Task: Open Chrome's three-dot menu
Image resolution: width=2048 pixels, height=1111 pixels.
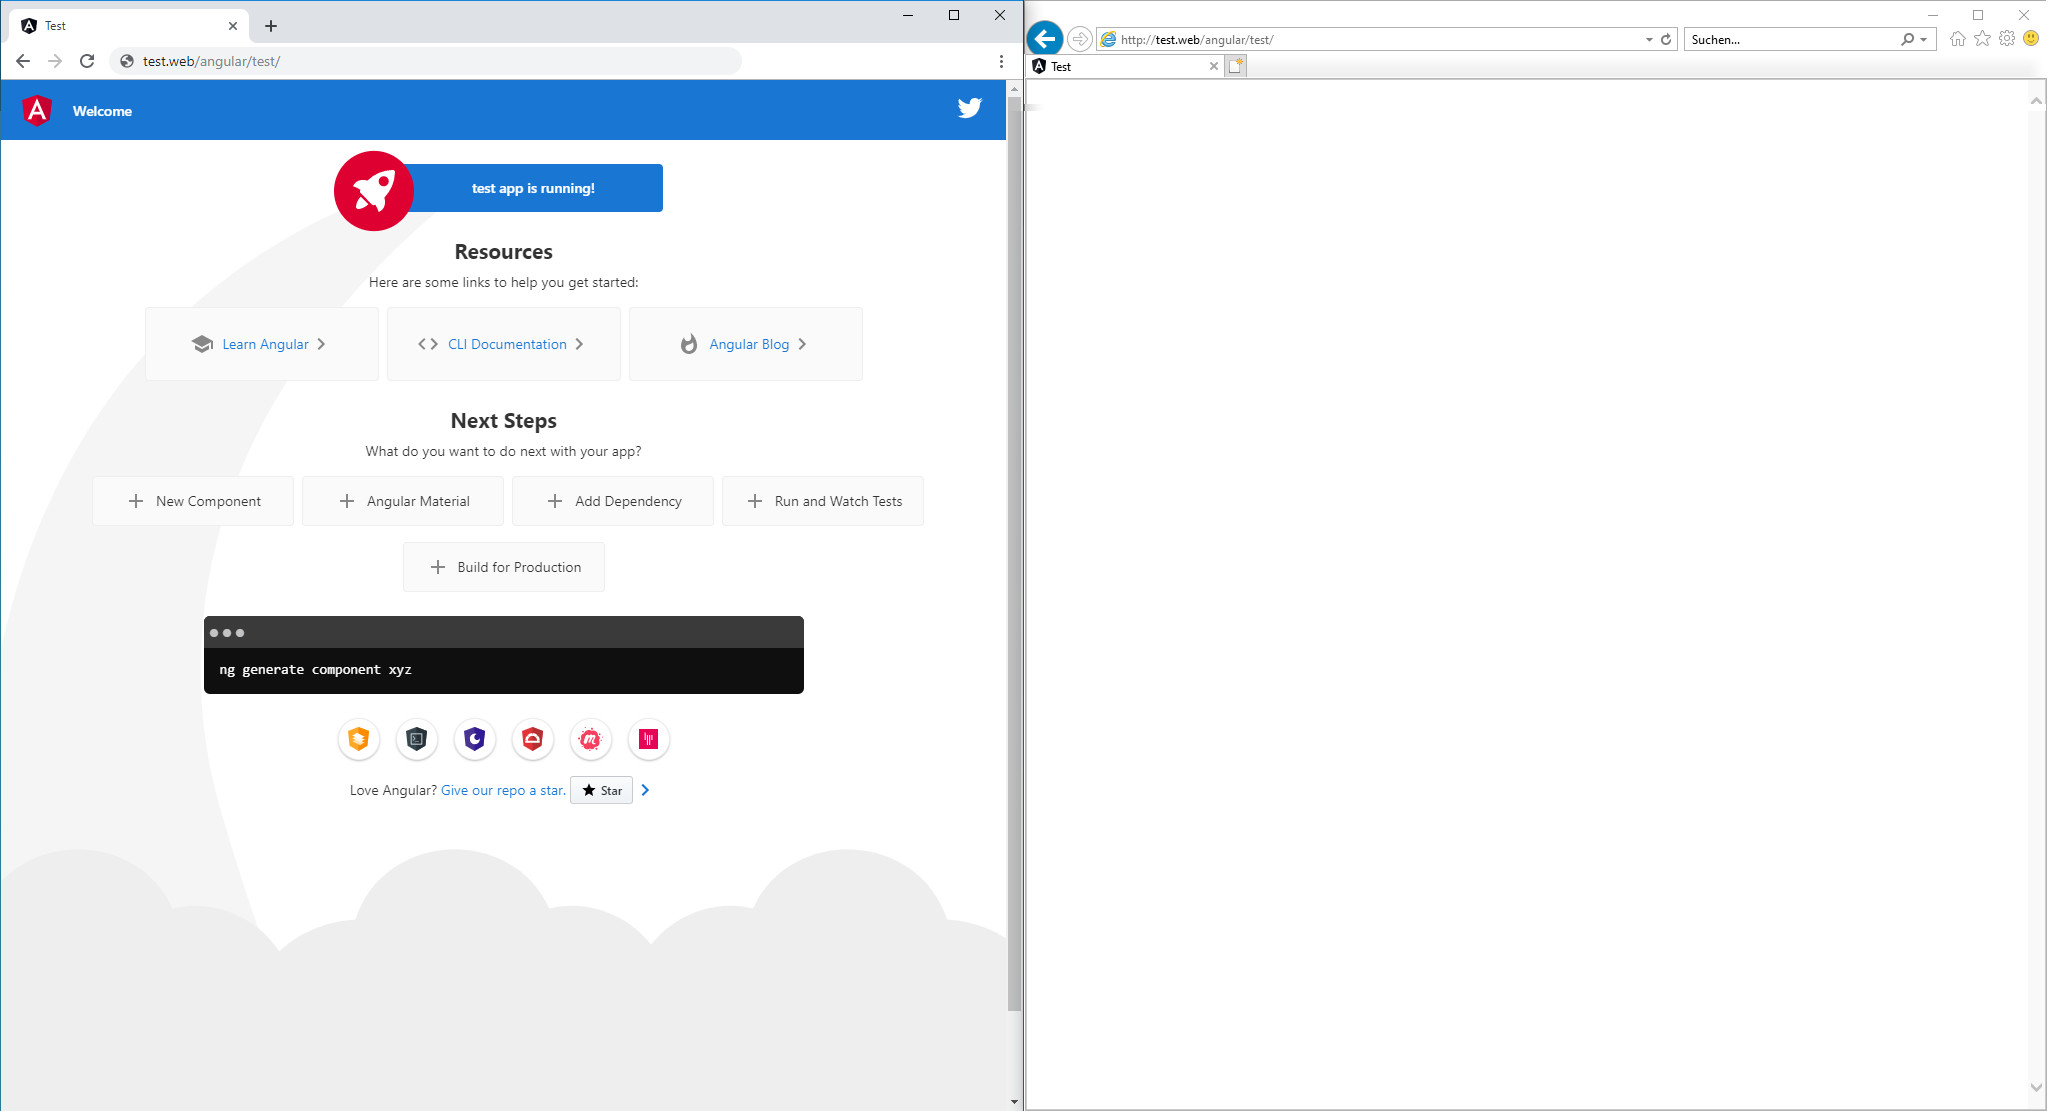Action: [1001, 61]
